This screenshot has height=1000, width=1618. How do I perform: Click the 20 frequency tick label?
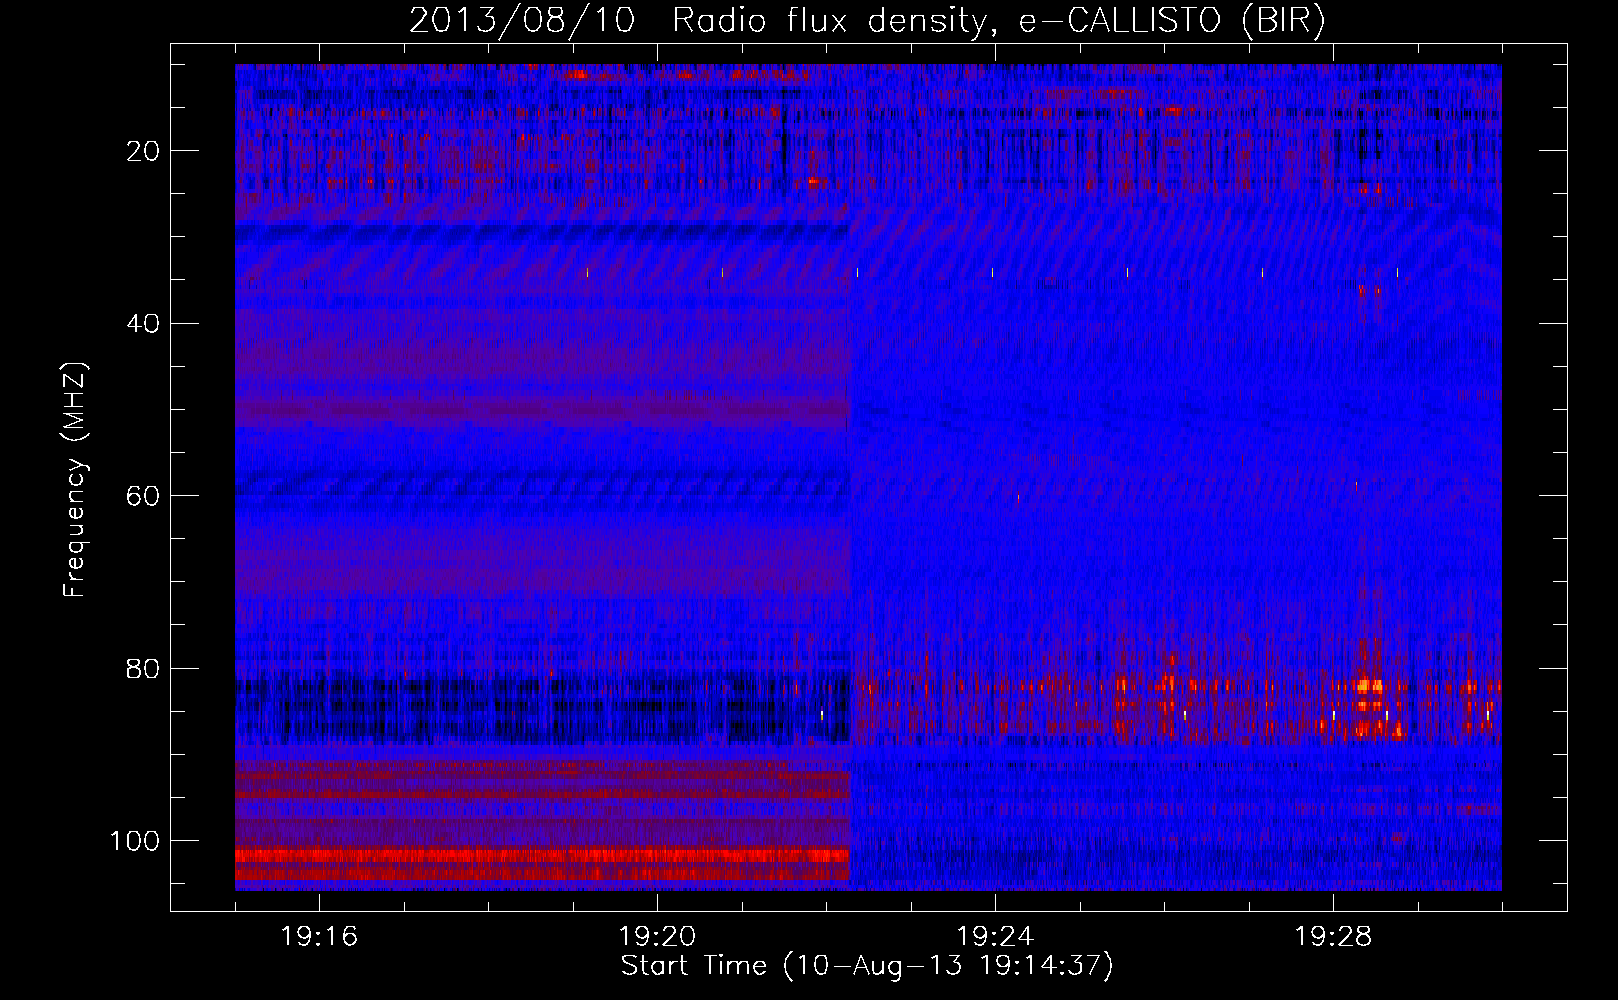(x=143, y=151)
